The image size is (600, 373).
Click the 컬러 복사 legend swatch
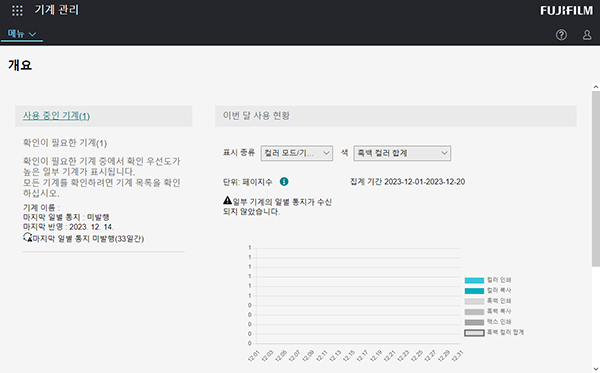[x=474, y=291]
